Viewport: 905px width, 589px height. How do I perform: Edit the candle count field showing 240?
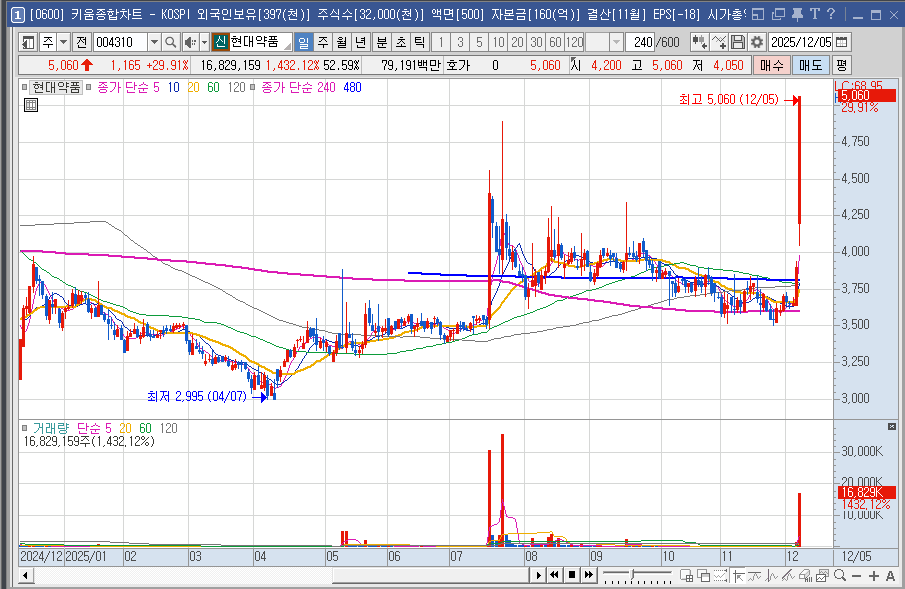pyautogui.click(x=641, y=42)
